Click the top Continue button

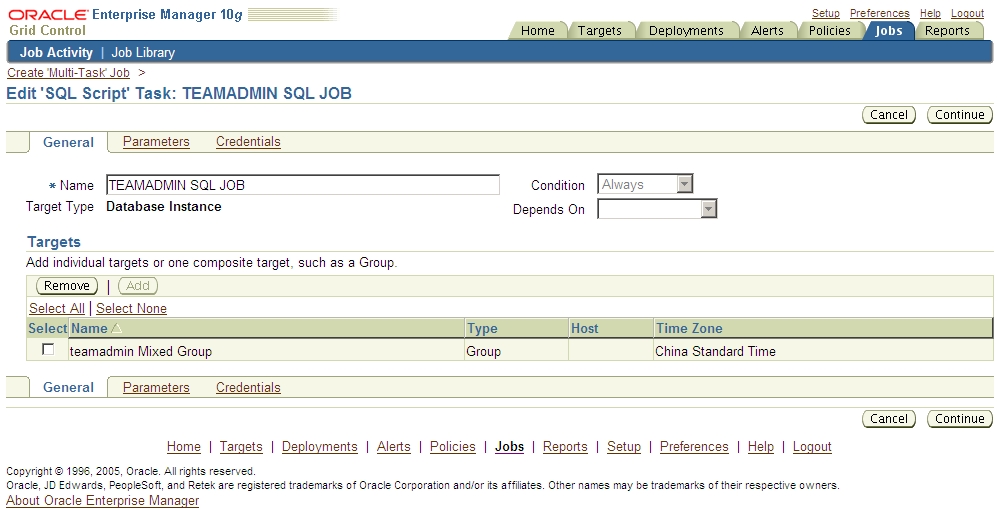959,114
